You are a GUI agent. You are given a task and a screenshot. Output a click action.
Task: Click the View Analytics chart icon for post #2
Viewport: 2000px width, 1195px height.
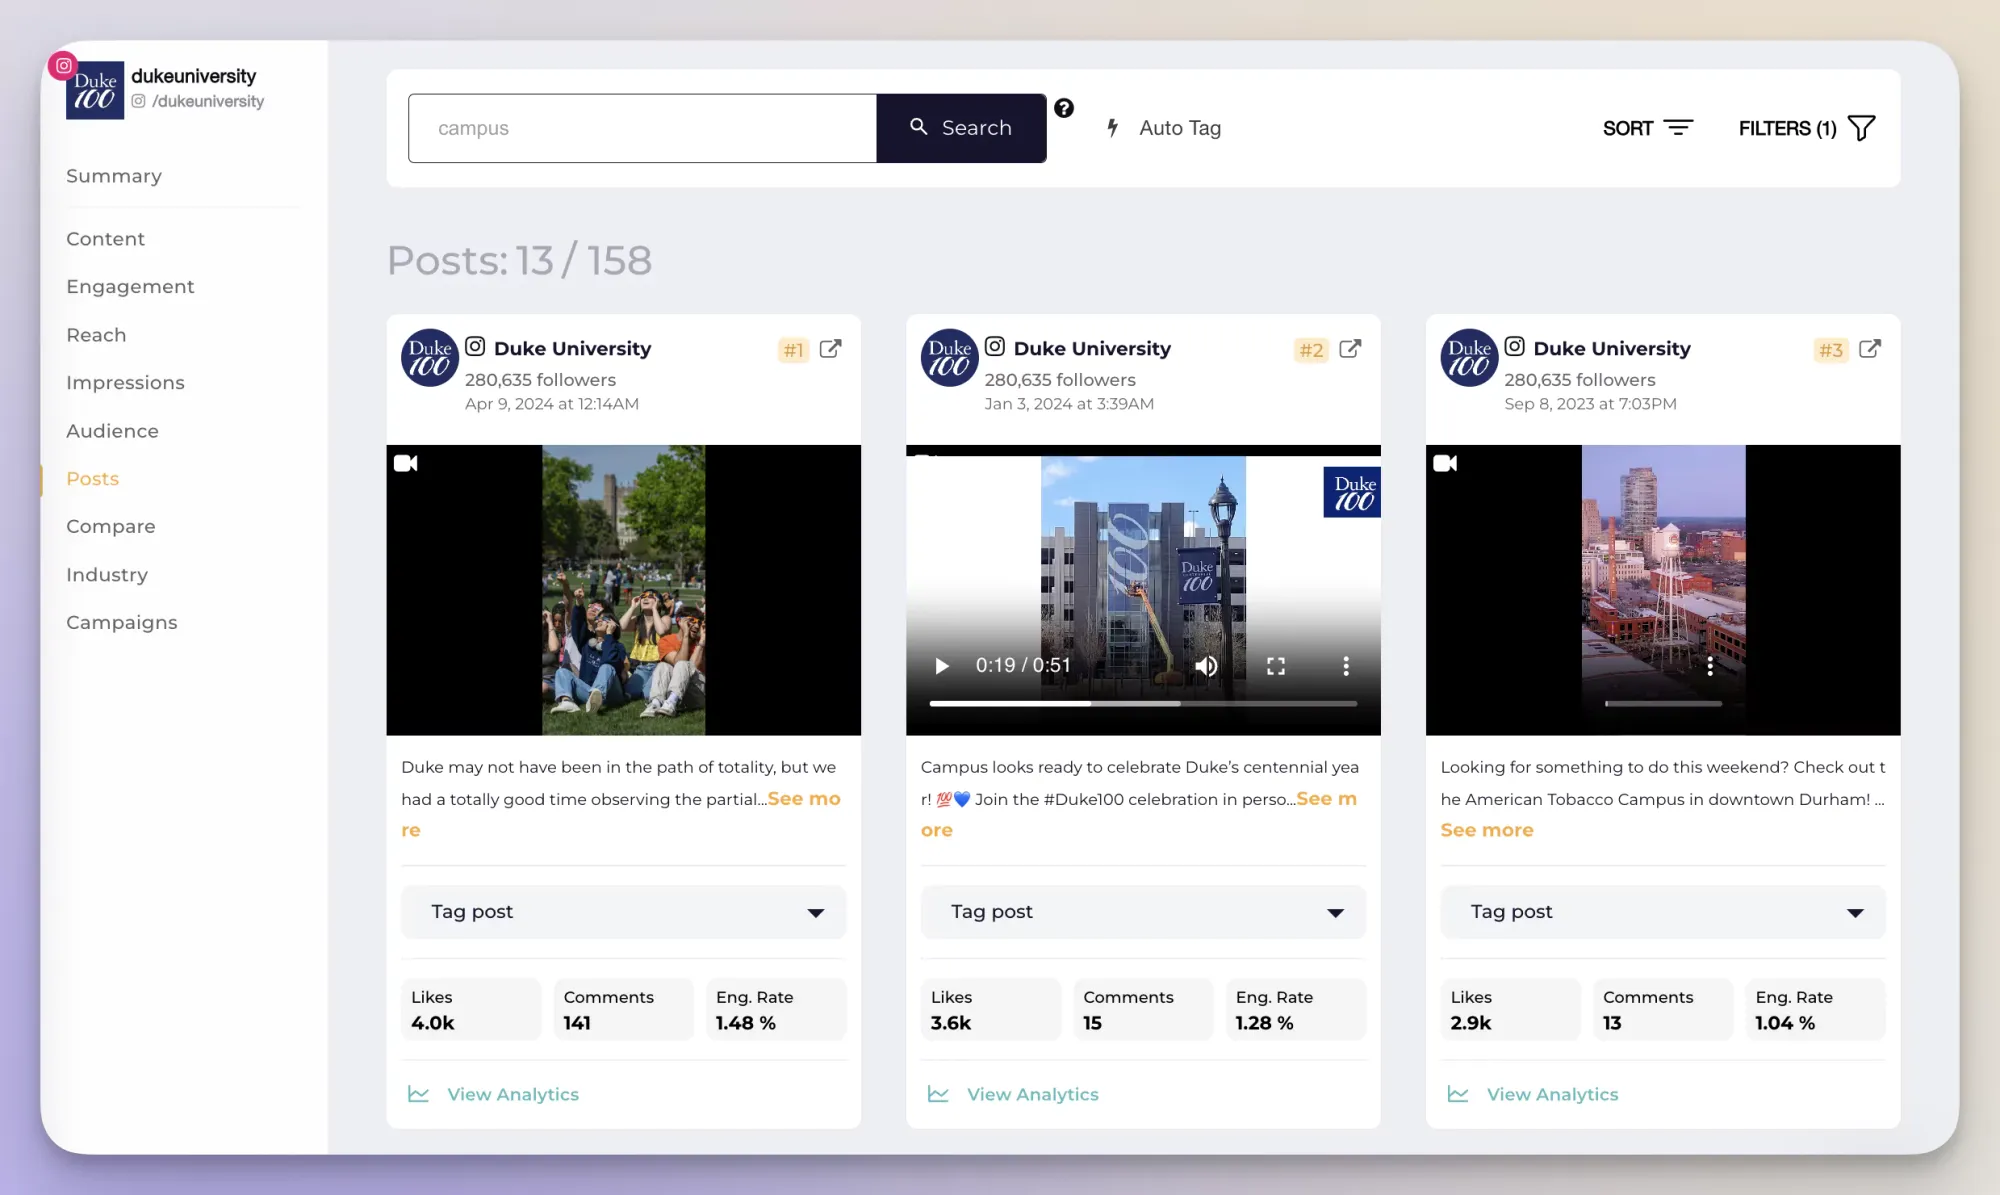935,1093
